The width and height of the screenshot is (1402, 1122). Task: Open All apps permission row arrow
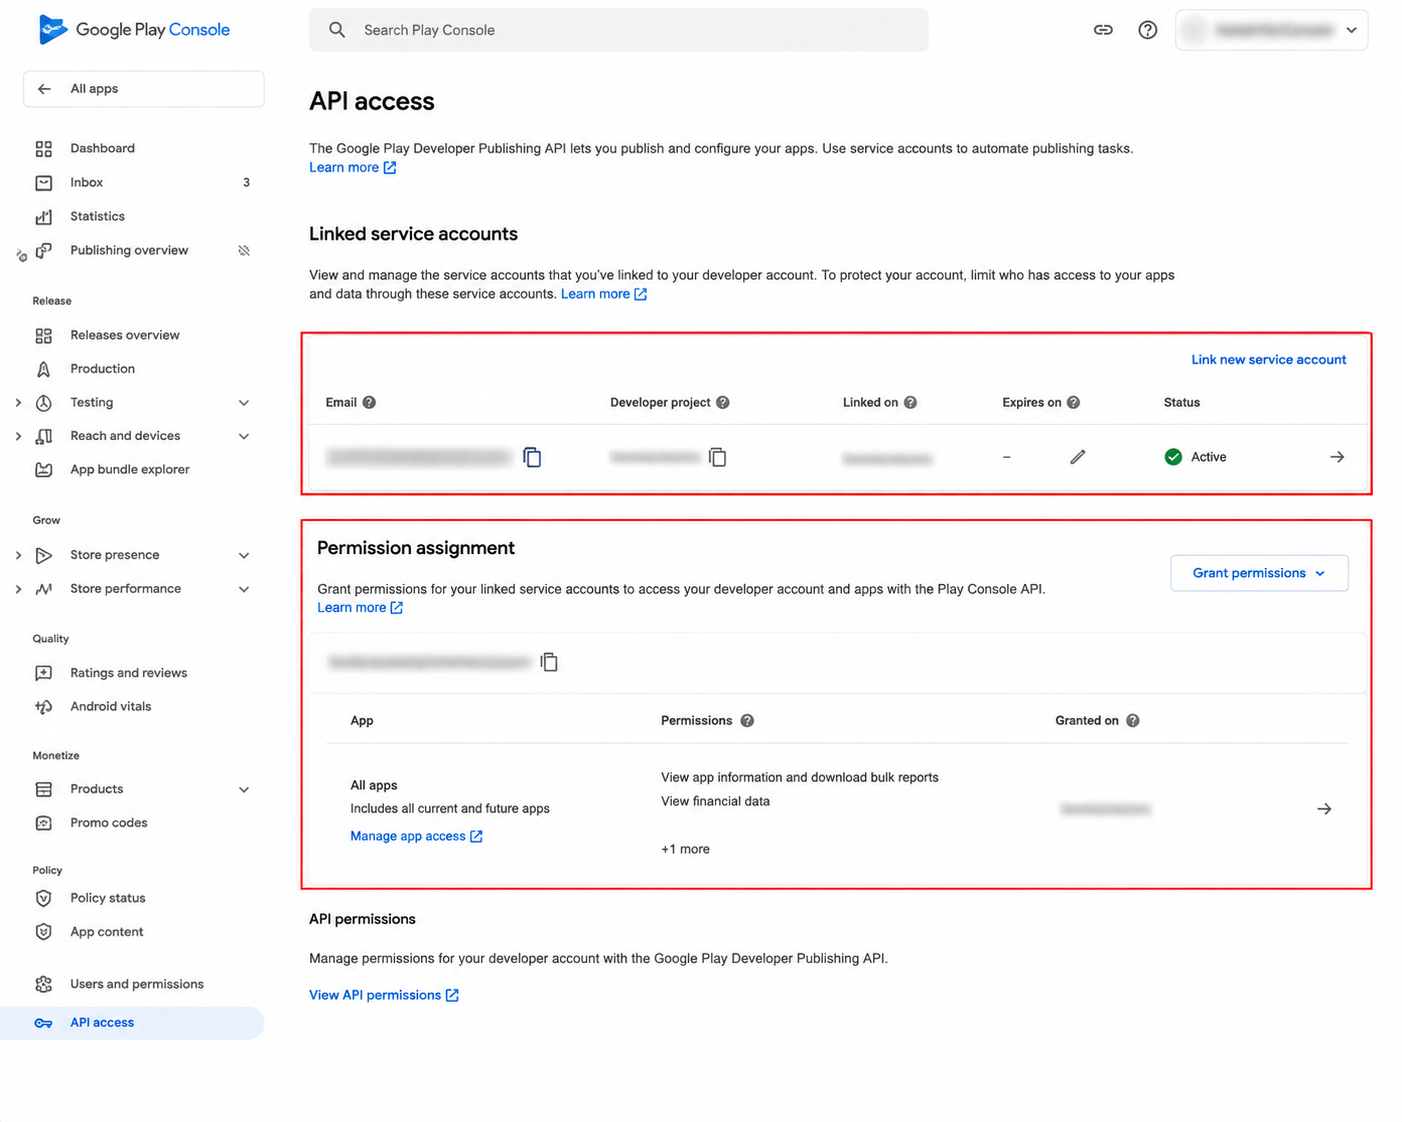point(1324,809)
